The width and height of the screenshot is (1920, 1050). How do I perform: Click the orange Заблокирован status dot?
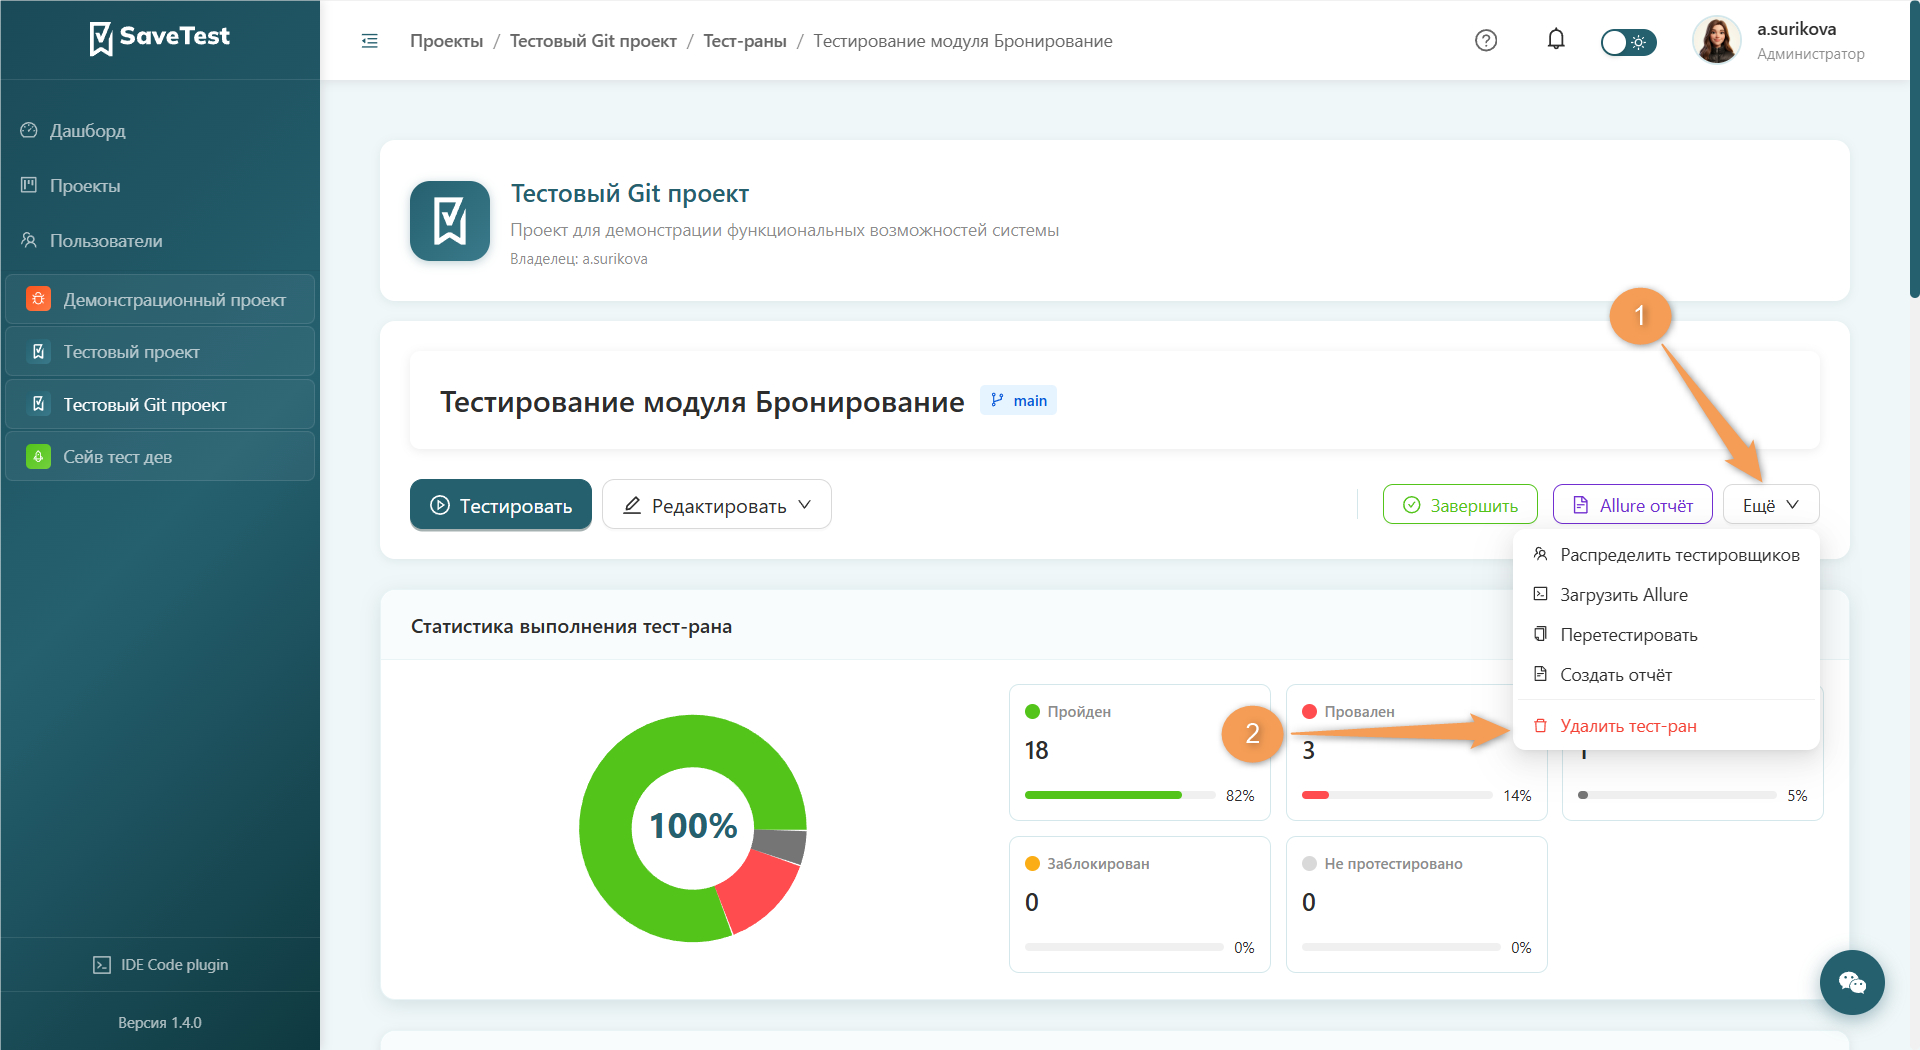point(1032,864)
